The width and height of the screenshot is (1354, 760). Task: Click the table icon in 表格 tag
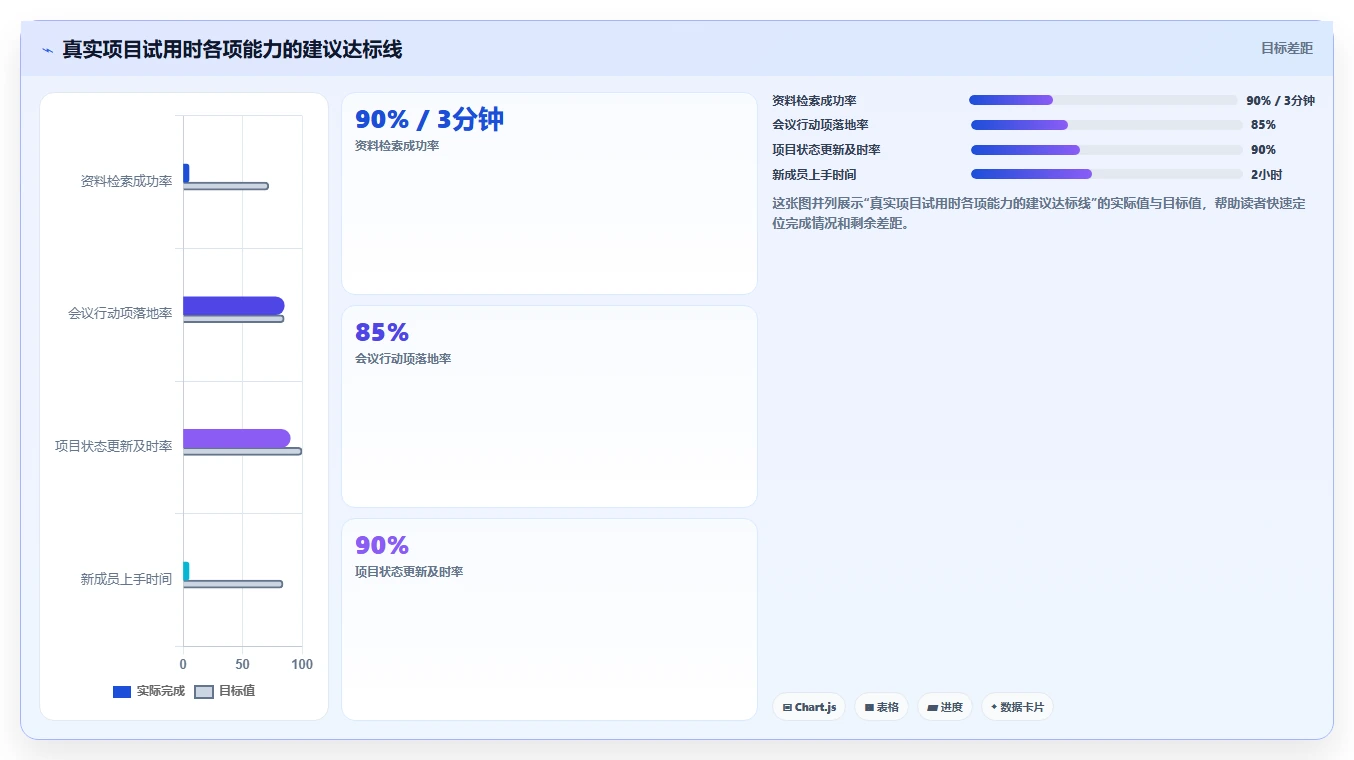click(869, 707)
